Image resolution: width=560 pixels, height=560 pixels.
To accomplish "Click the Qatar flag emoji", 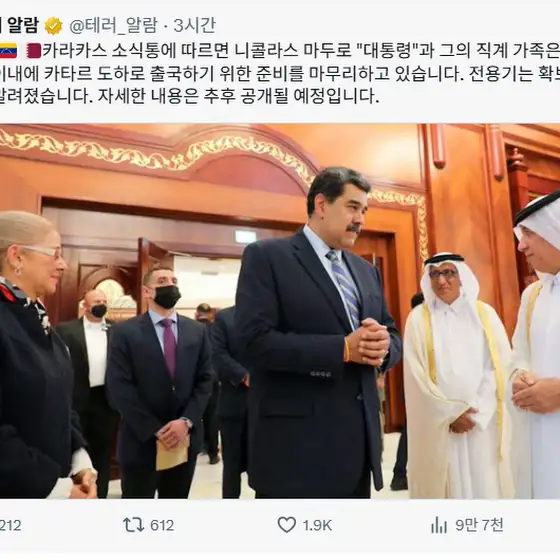I will coord(34,51).
